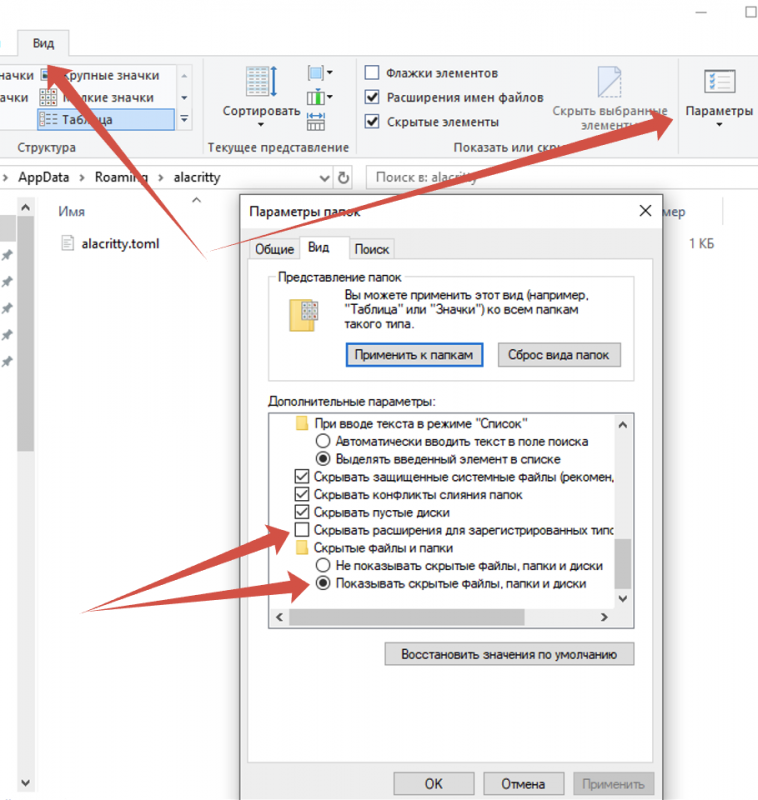Screen dimensions: 758x800
Task: Toggle Расширения имен файлов checkbox
Action: click(372, 97)
